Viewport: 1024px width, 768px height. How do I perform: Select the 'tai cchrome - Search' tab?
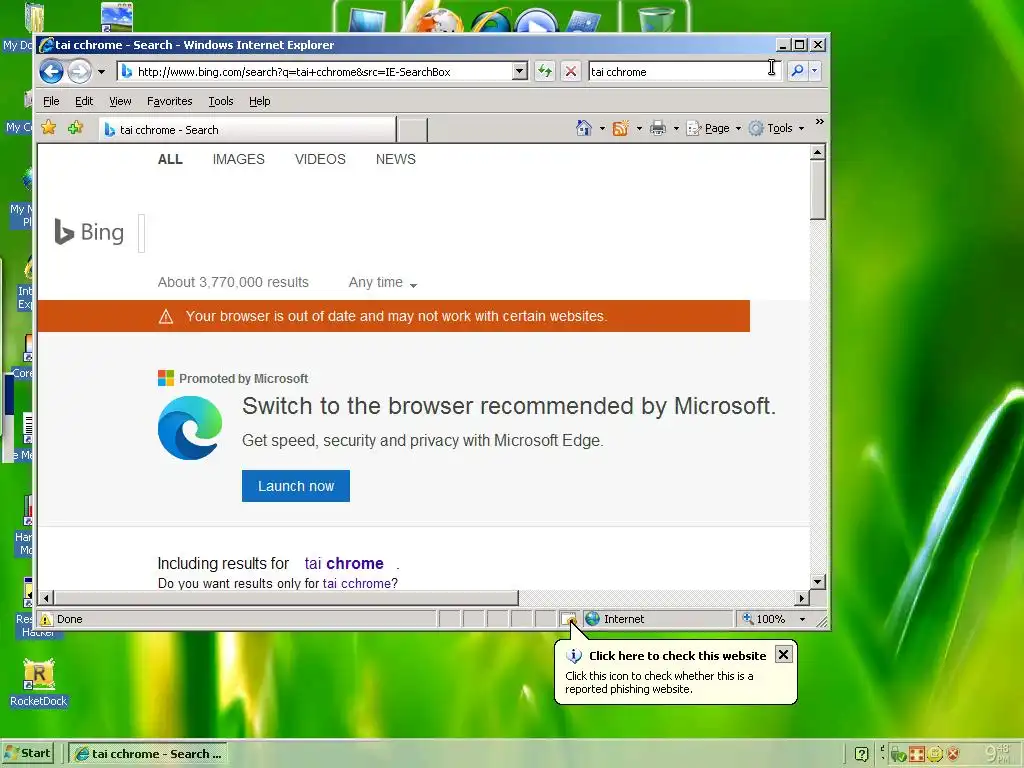pyautogui.click(x=247, y=130)
